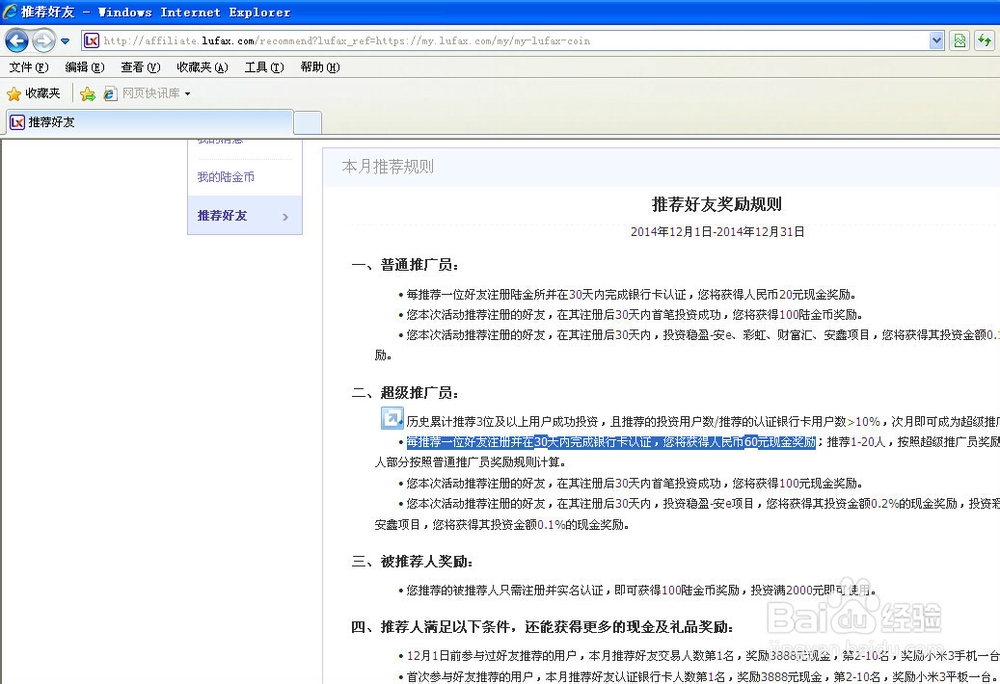Screen dimensions: 1000x684
Task: Click the 本月推荐规则 heading
Action: point(388,166)
